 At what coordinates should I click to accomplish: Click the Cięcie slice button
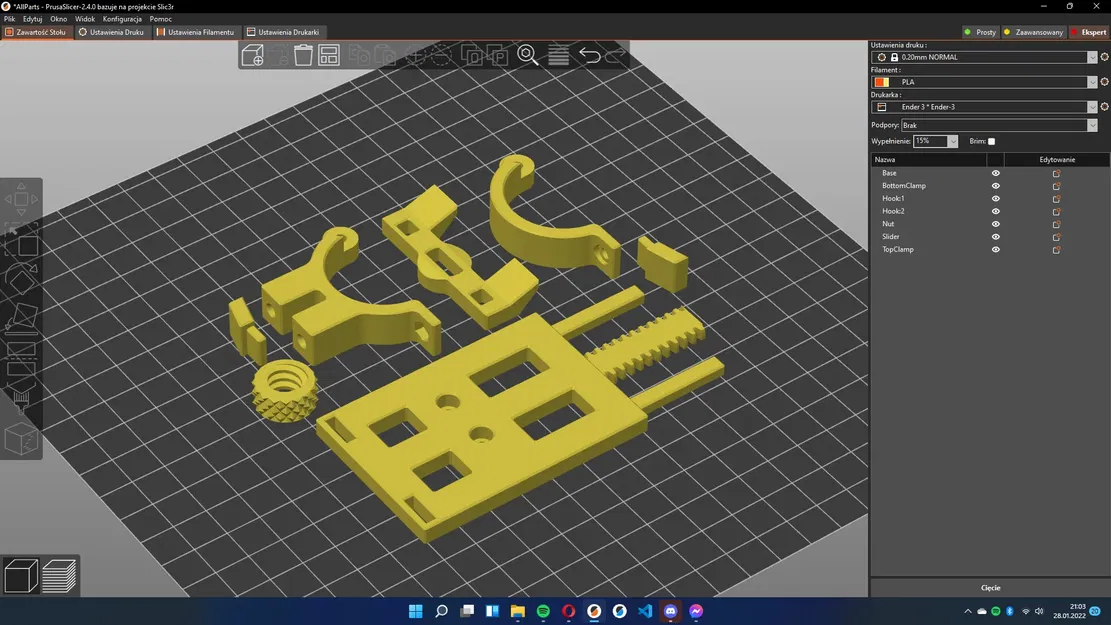coord(991,587)
